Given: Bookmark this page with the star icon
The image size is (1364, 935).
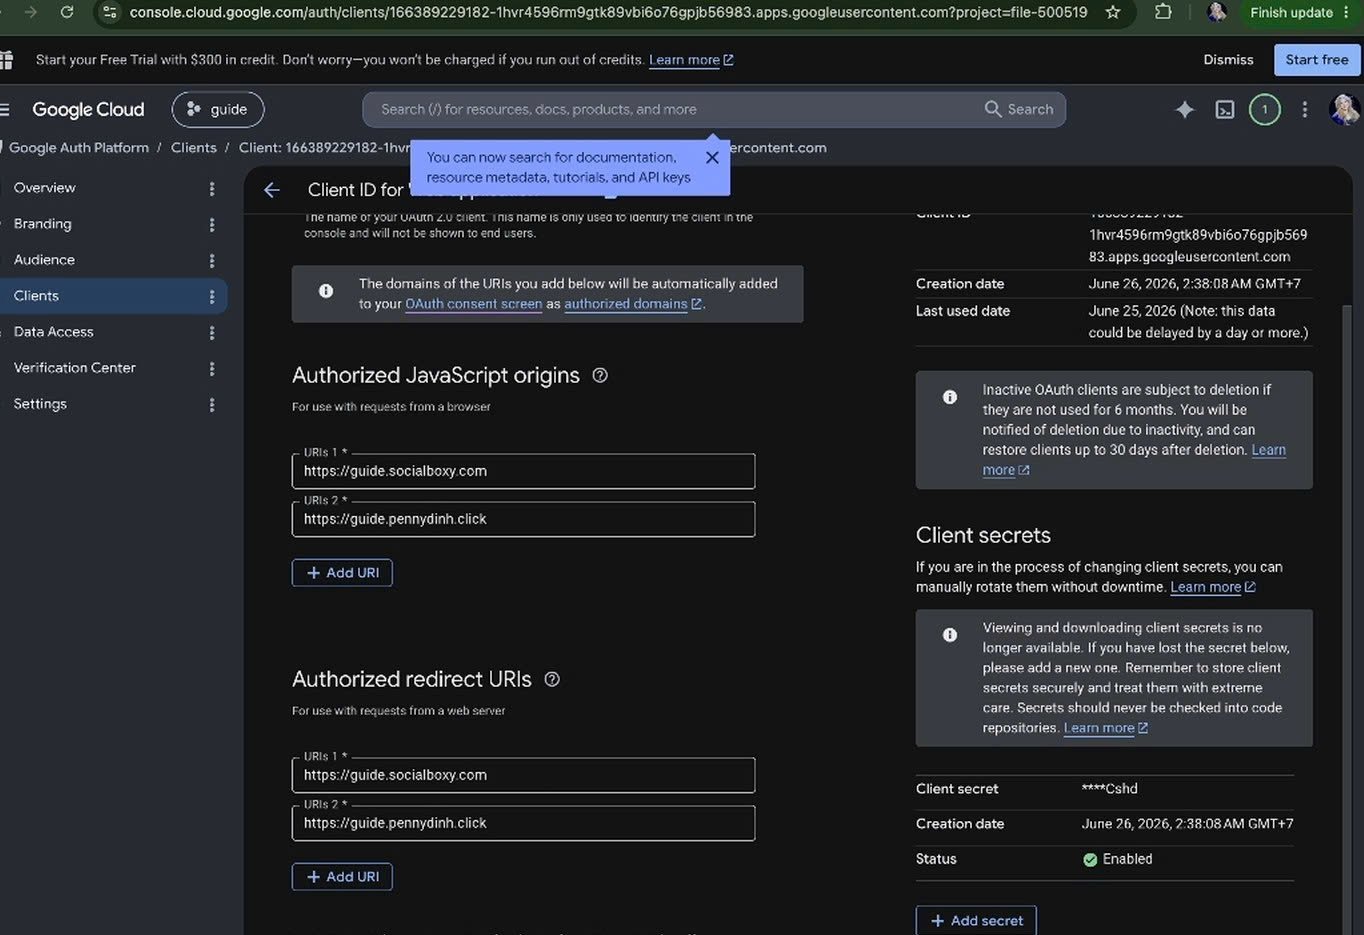Looking at the screenshot, I should [x=1113, y=12].
